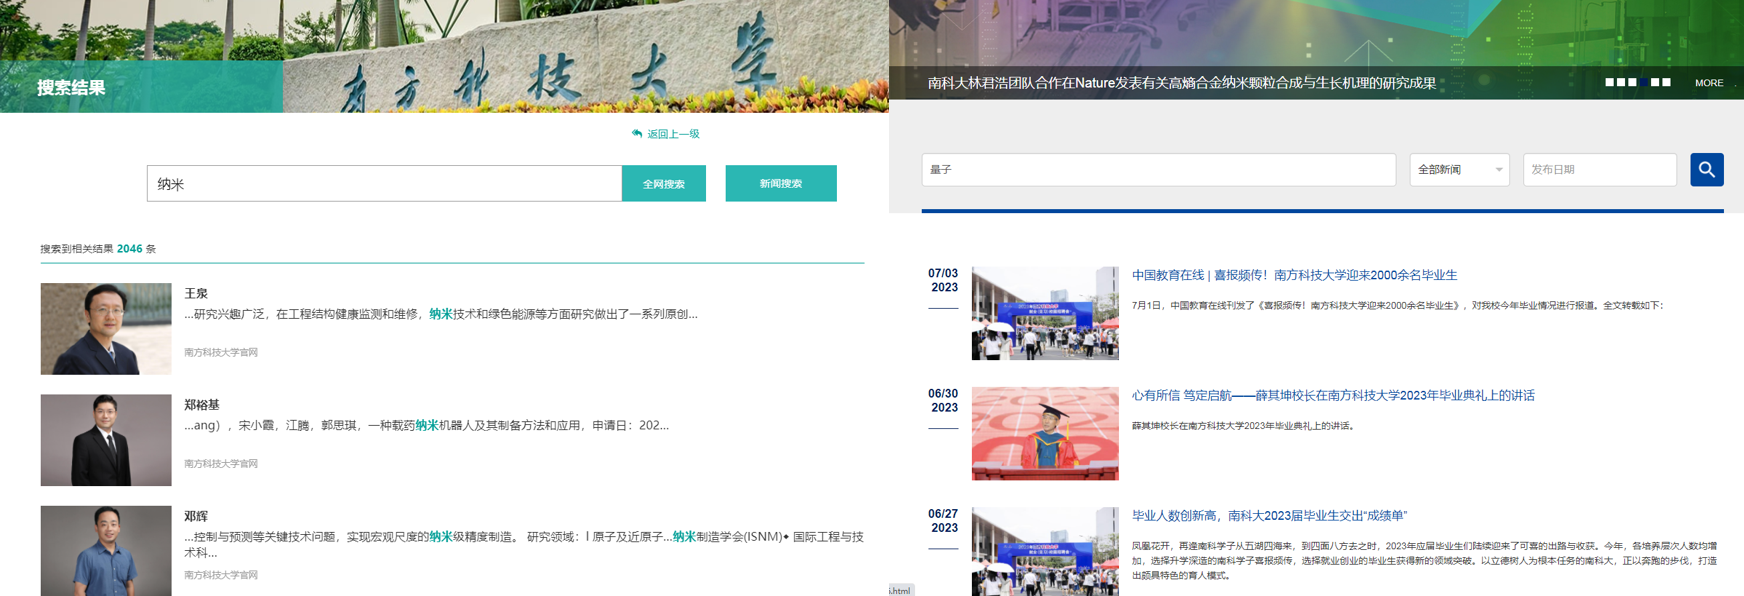Image resolution: width=1744 pixels, height=596 pixels.
Task: Select the second carousel indicator square
Action: [x=1621, y=83]
